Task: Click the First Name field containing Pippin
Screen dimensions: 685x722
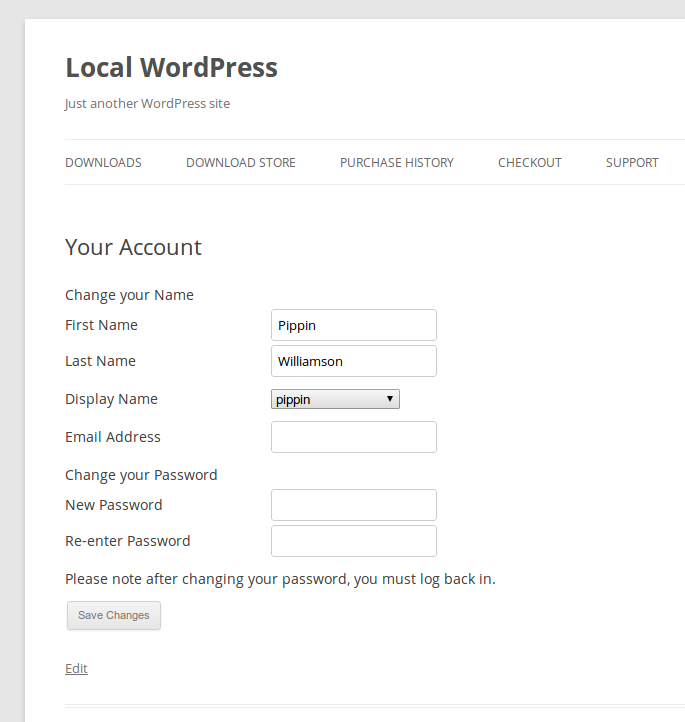Action: (x=354, y=325)
